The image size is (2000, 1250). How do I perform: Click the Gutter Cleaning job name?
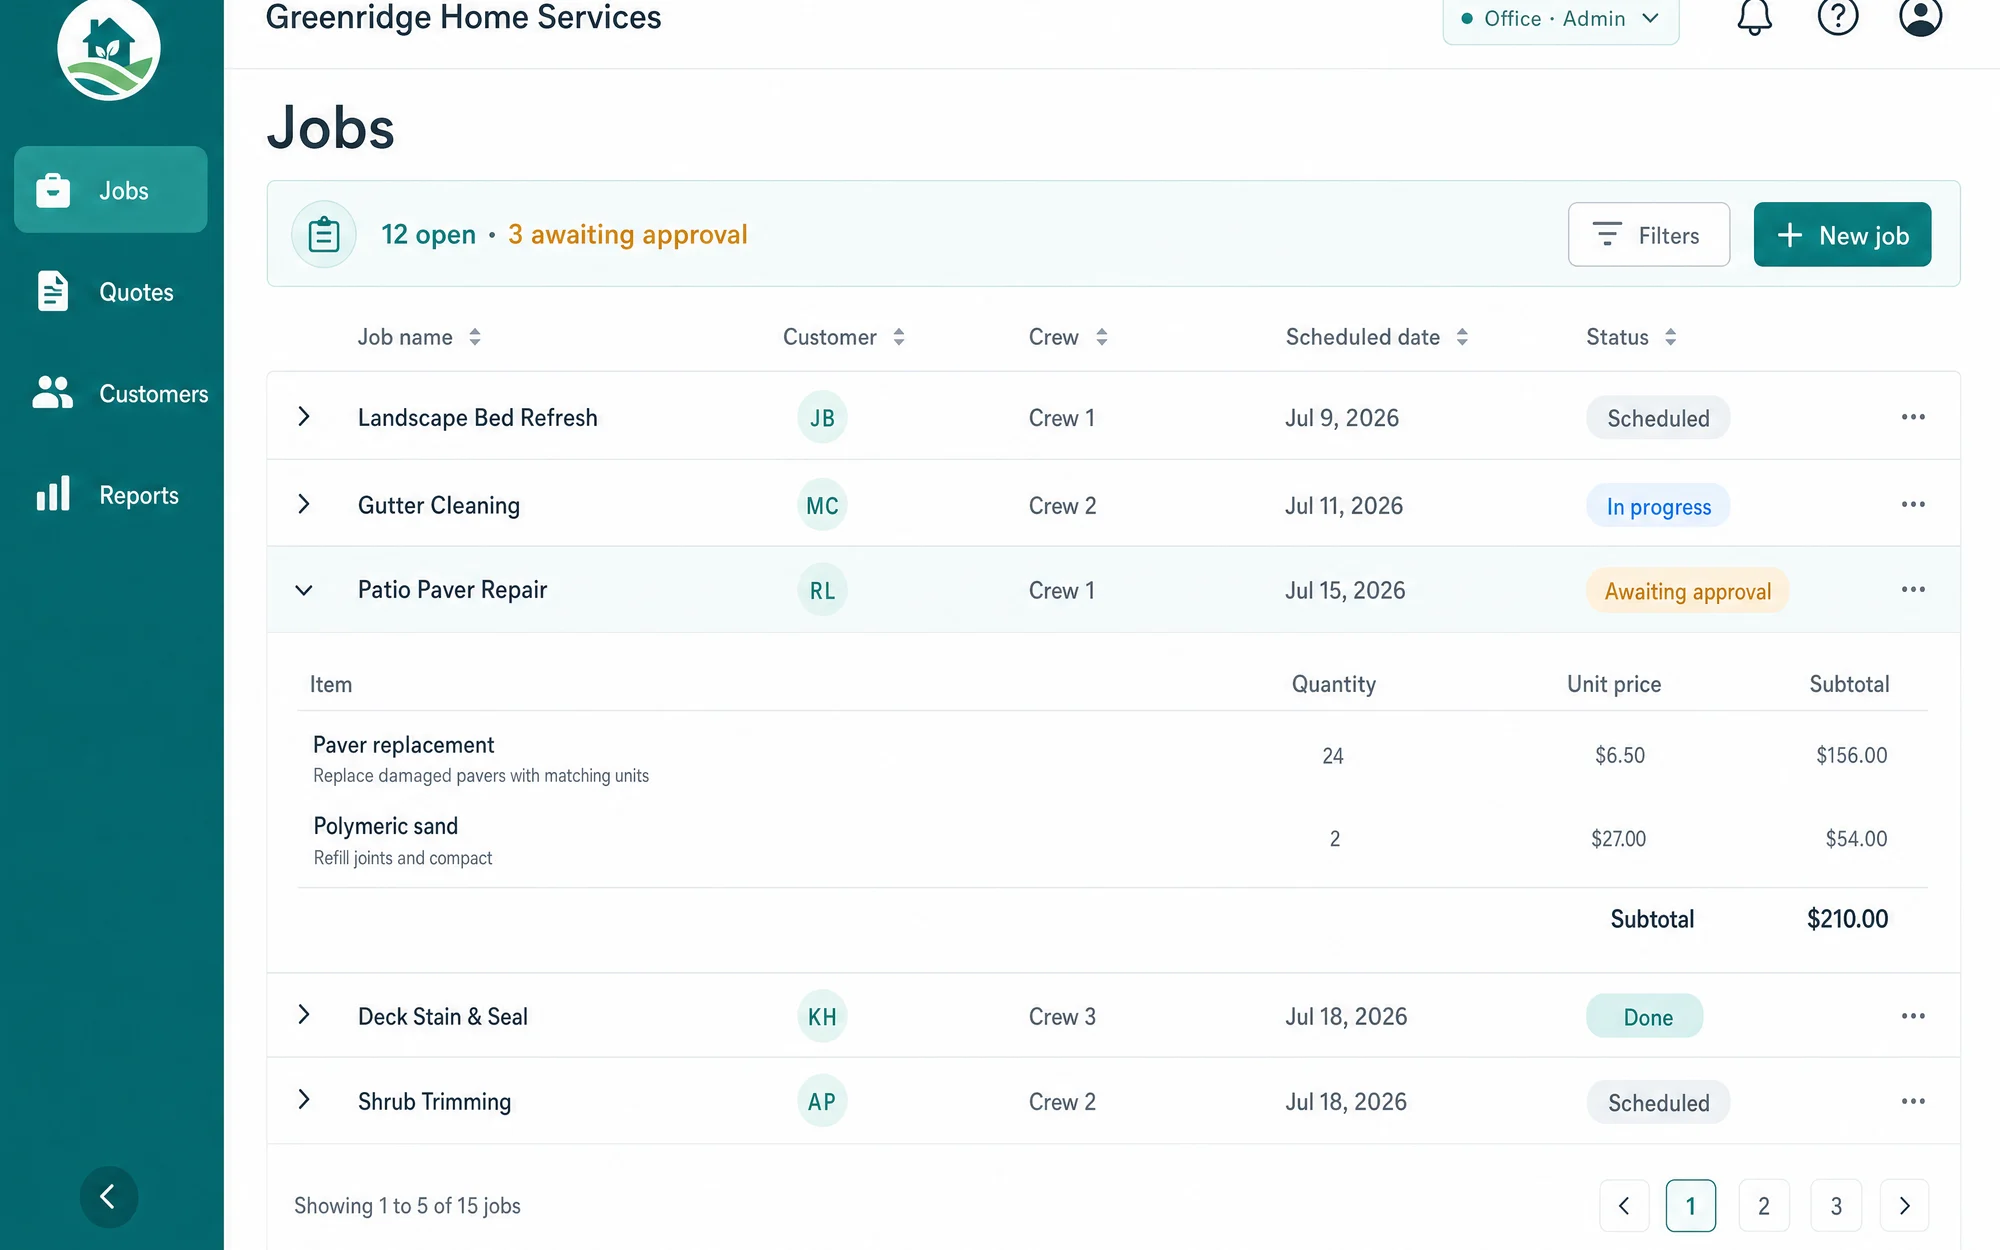(438, 506)
